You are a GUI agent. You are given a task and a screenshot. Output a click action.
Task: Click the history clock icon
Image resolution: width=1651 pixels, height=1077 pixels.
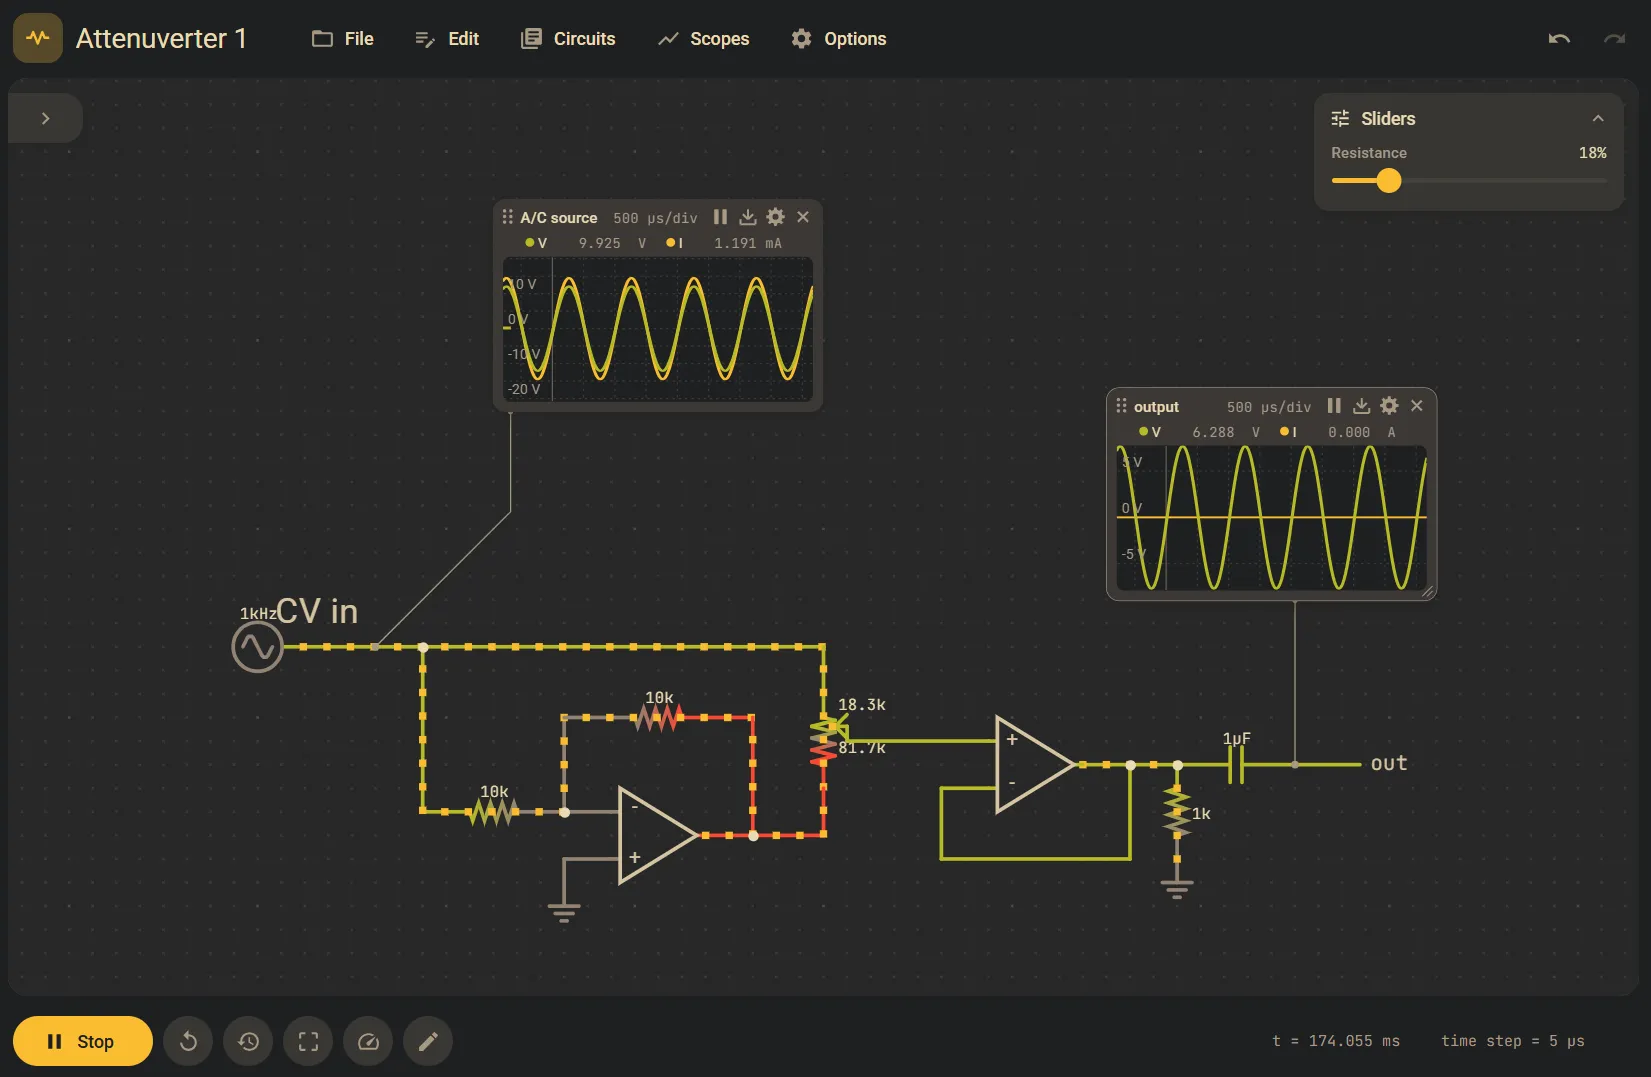pyautogui.click(x=248, y=1042)
